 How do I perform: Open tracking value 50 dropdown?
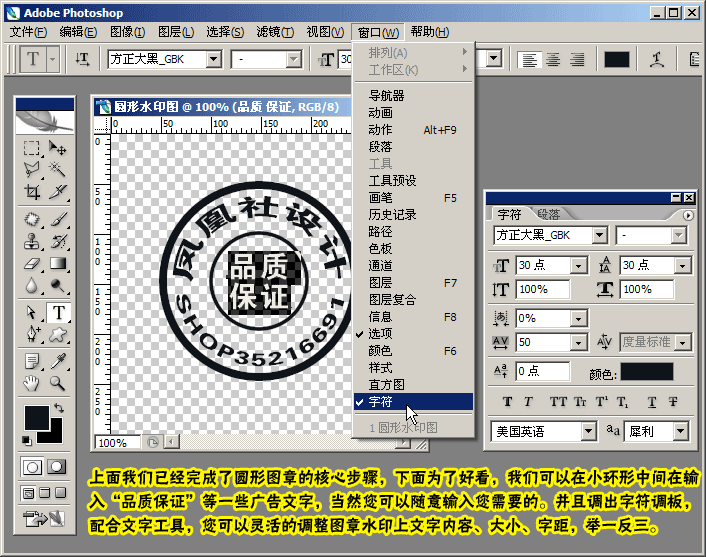pos(578,343)
